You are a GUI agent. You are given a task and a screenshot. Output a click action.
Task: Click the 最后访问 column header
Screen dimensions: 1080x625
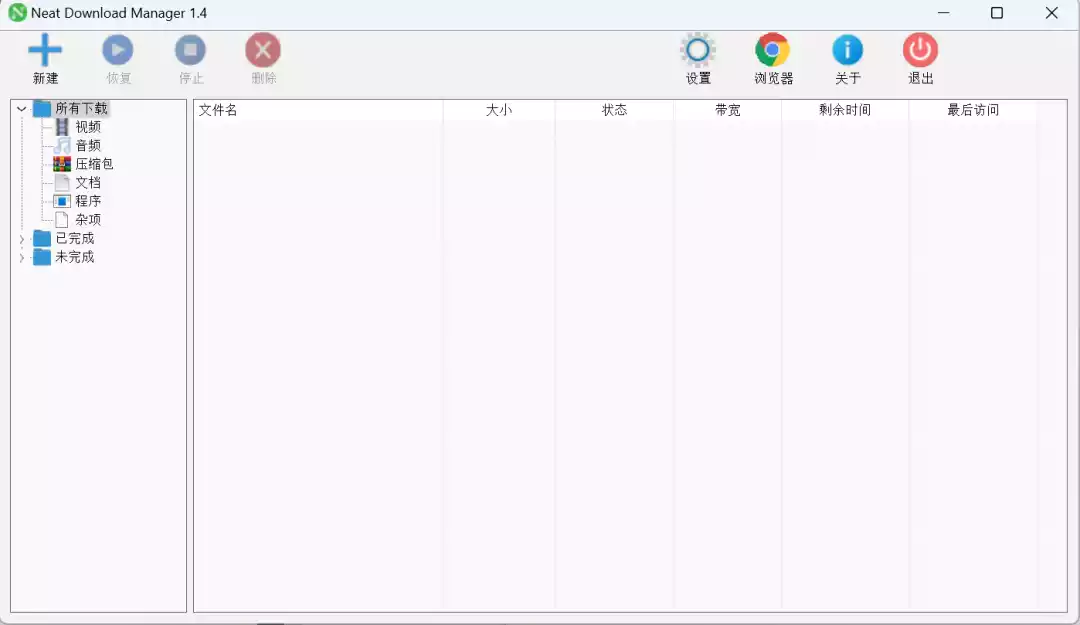972,110
